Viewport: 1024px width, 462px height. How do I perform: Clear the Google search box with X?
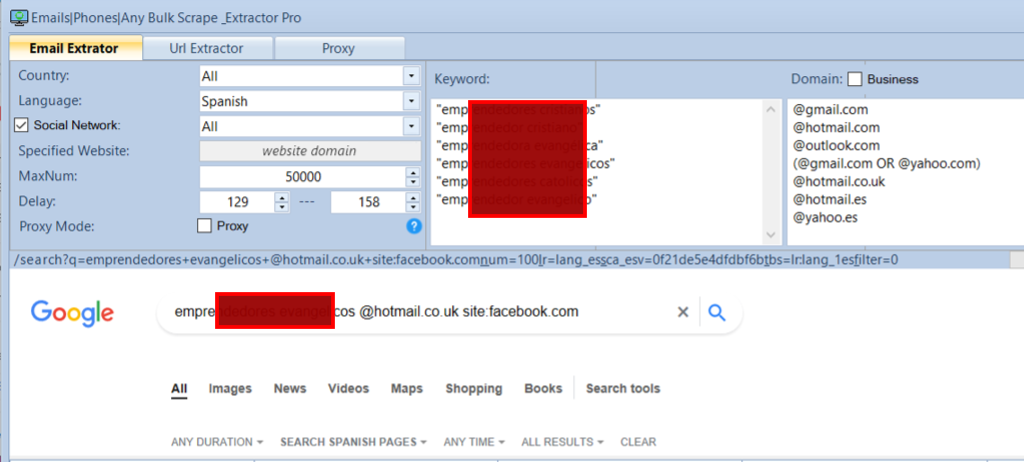click(x=683, y=312)
